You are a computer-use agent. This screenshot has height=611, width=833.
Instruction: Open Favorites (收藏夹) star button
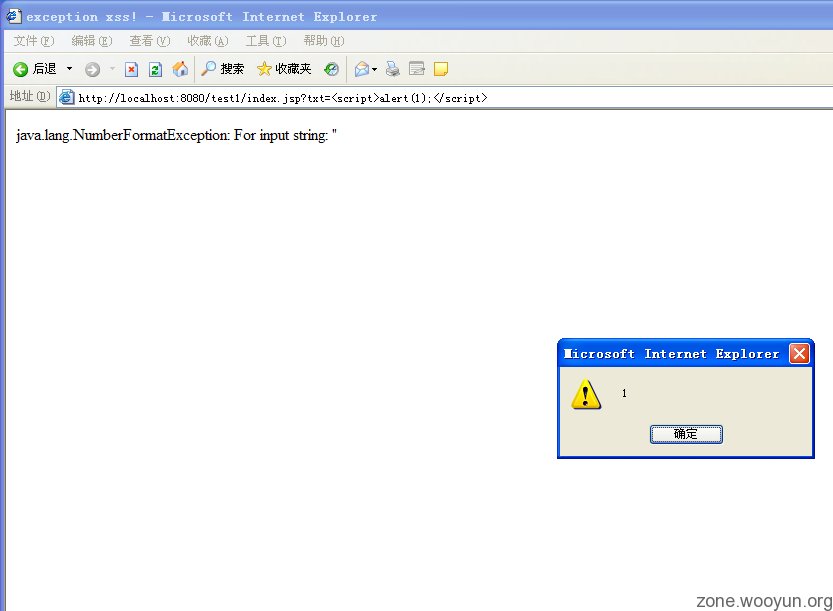[284, 69]
